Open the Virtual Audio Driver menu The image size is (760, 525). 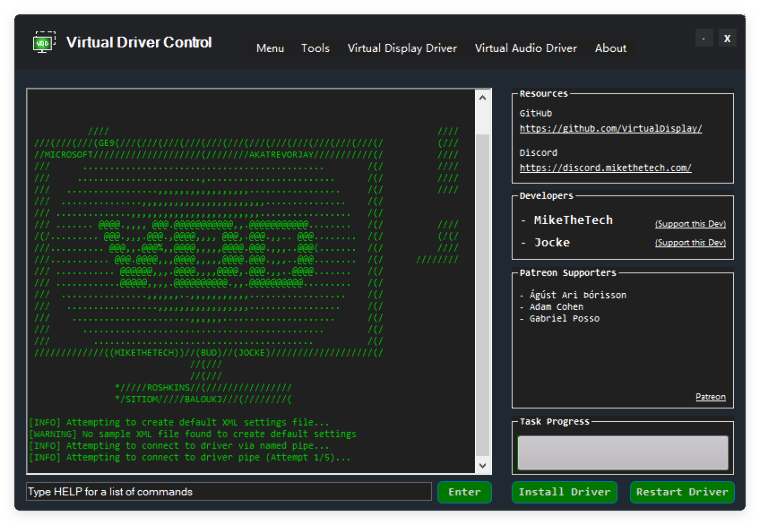point(525,48)
